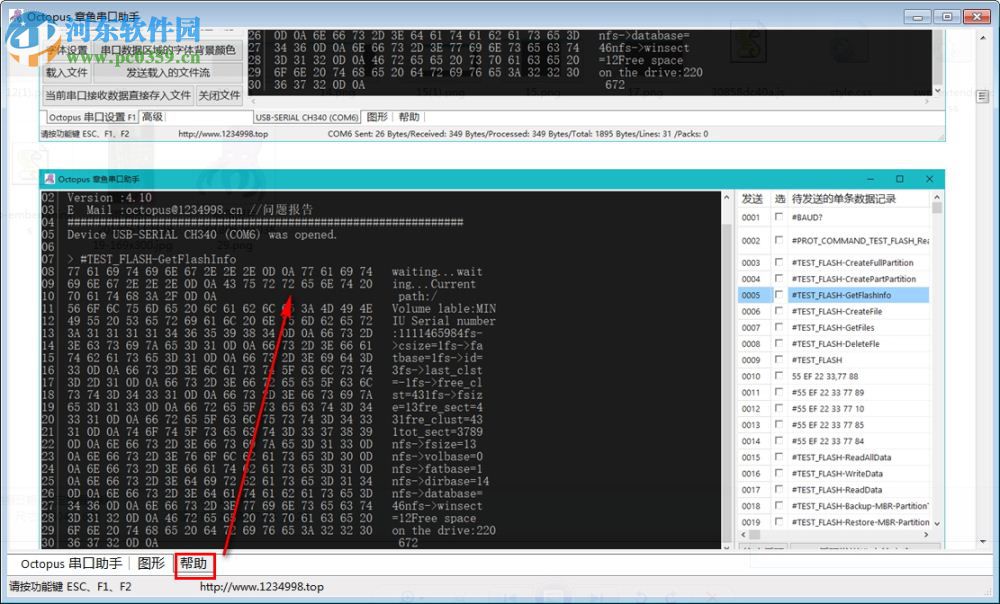
Task: Select the #55 EF 22 33 77 89 entry
Action: tap(828, 392)
